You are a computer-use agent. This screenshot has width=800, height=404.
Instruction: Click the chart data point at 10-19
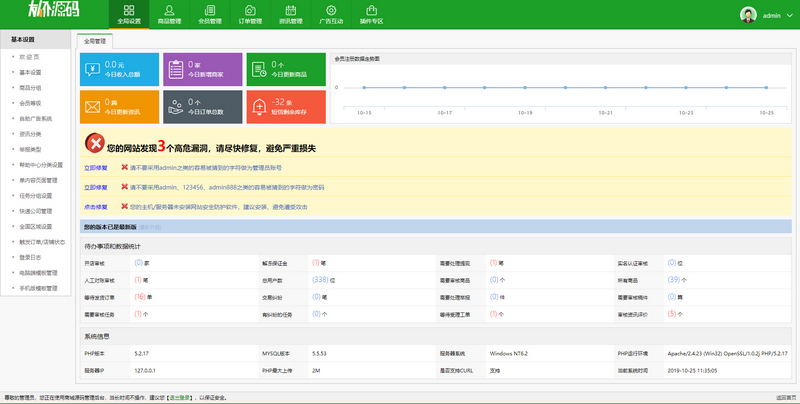point(525,88)
